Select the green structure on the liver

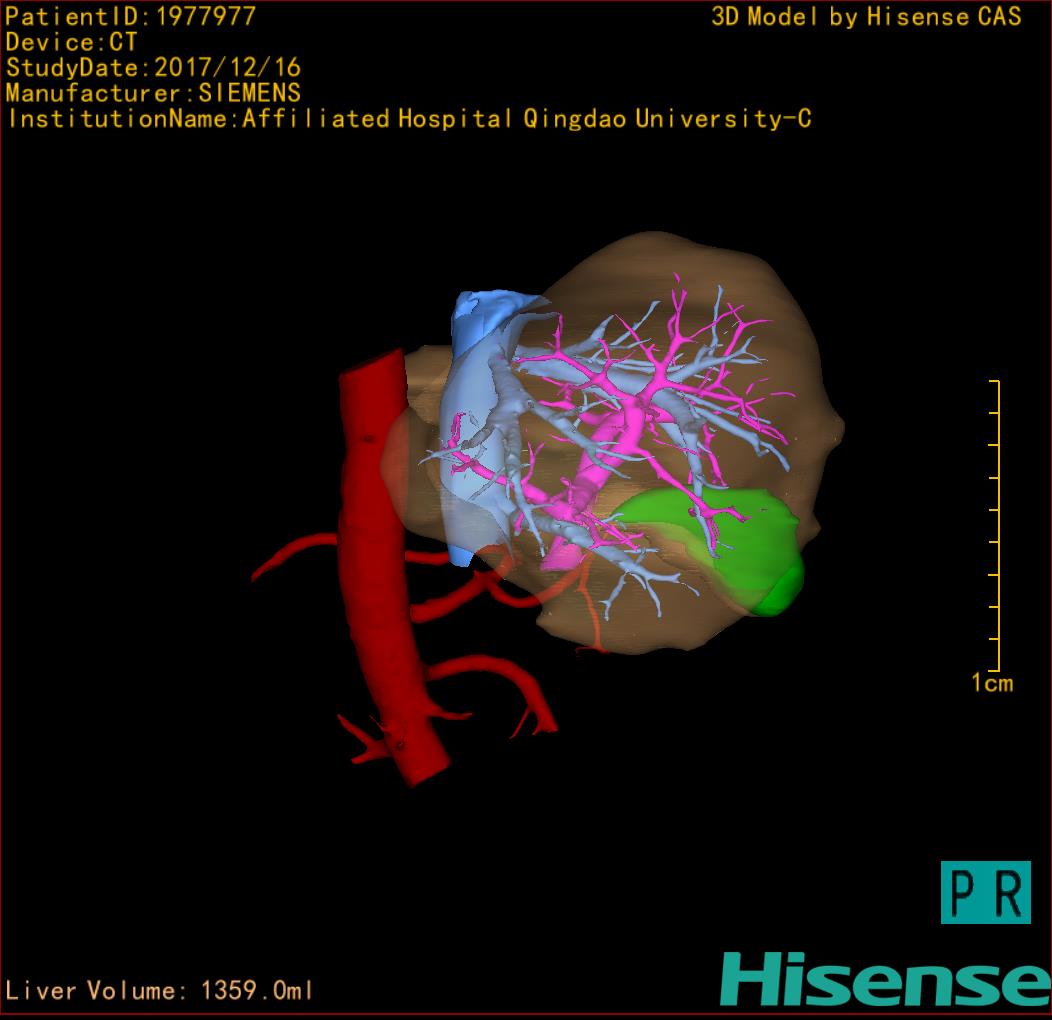coord(745,545)
